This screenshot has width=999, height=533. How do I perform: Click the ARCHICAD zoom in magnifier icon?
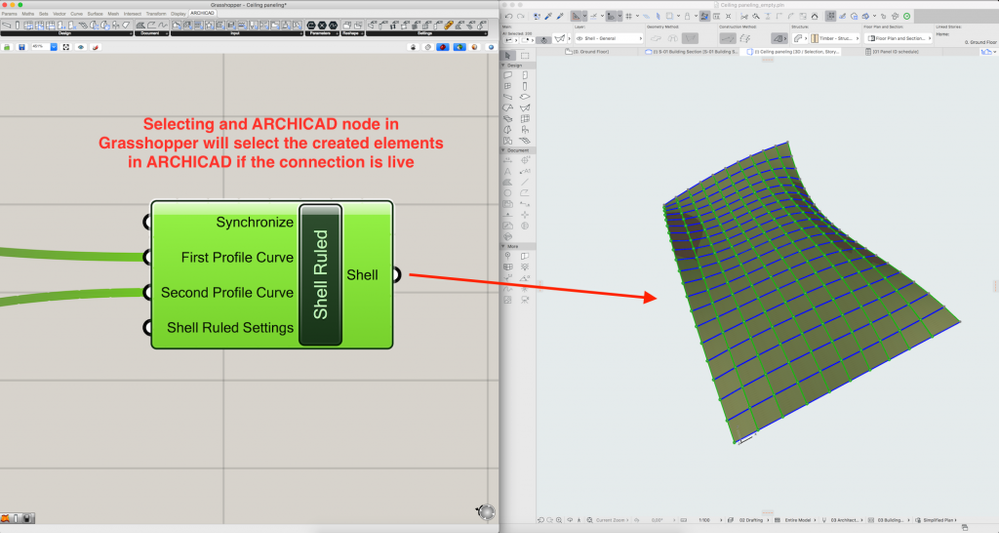[559, 520]
